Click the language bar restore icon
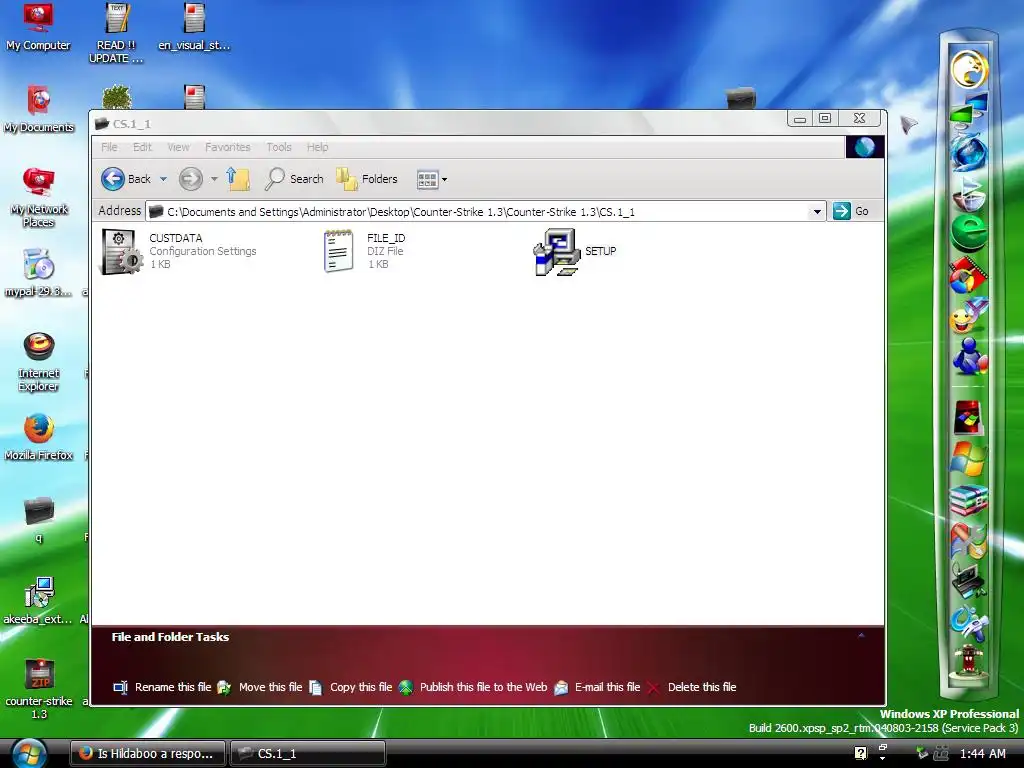1024x768 pixels. click(x=882, y=748)
